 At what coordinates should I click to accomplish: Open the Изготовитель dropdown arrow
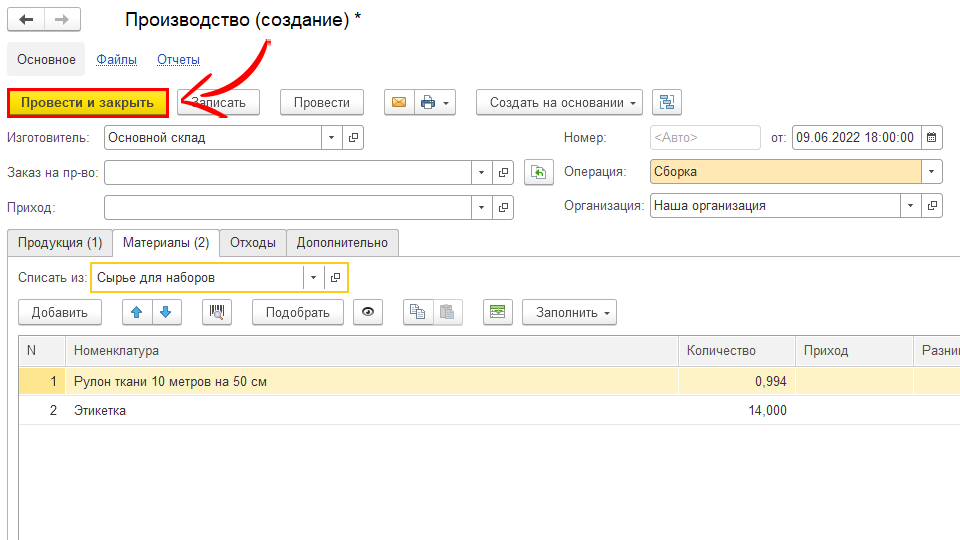click(x=331, y=137)
